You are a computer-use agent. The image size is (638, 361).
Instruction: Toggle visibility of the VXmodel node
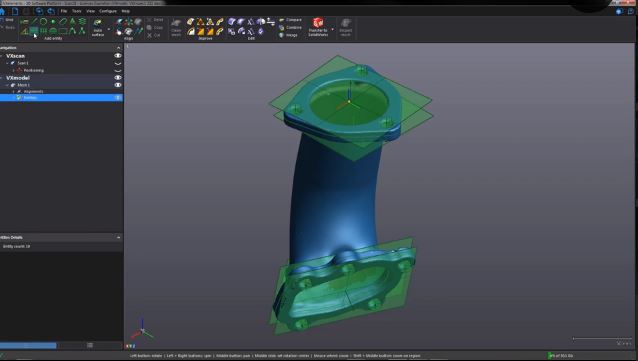point(118,77)
